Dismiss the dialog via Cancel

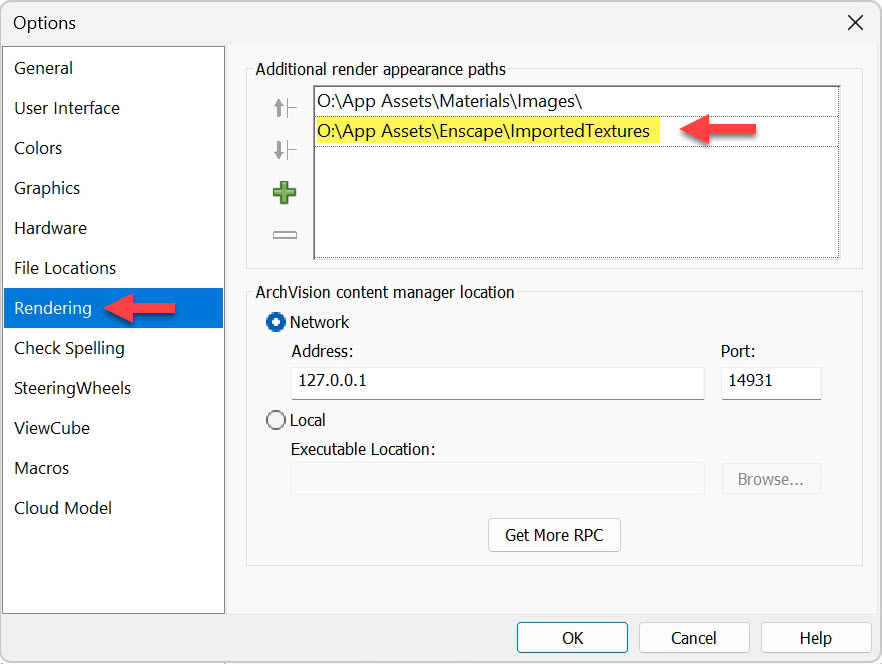click(x=694, y=637)
